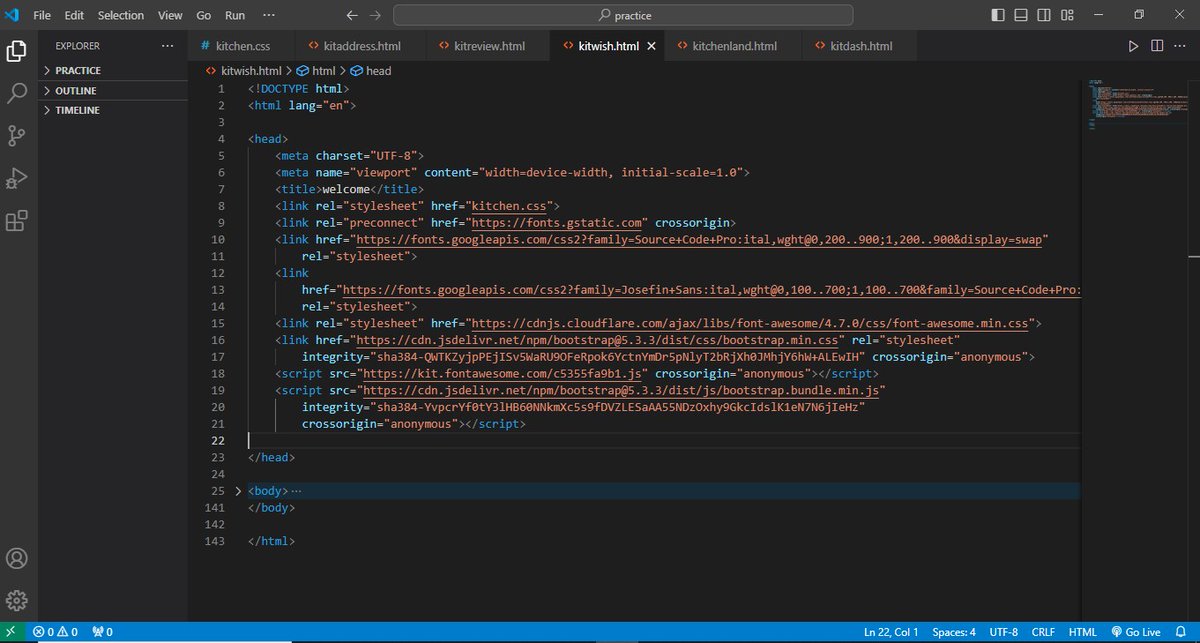Image resolution: width=1200 pixels, height=643 pixels.
Task: Change encoding via UTF-8
Action: tap(1004, 632)
